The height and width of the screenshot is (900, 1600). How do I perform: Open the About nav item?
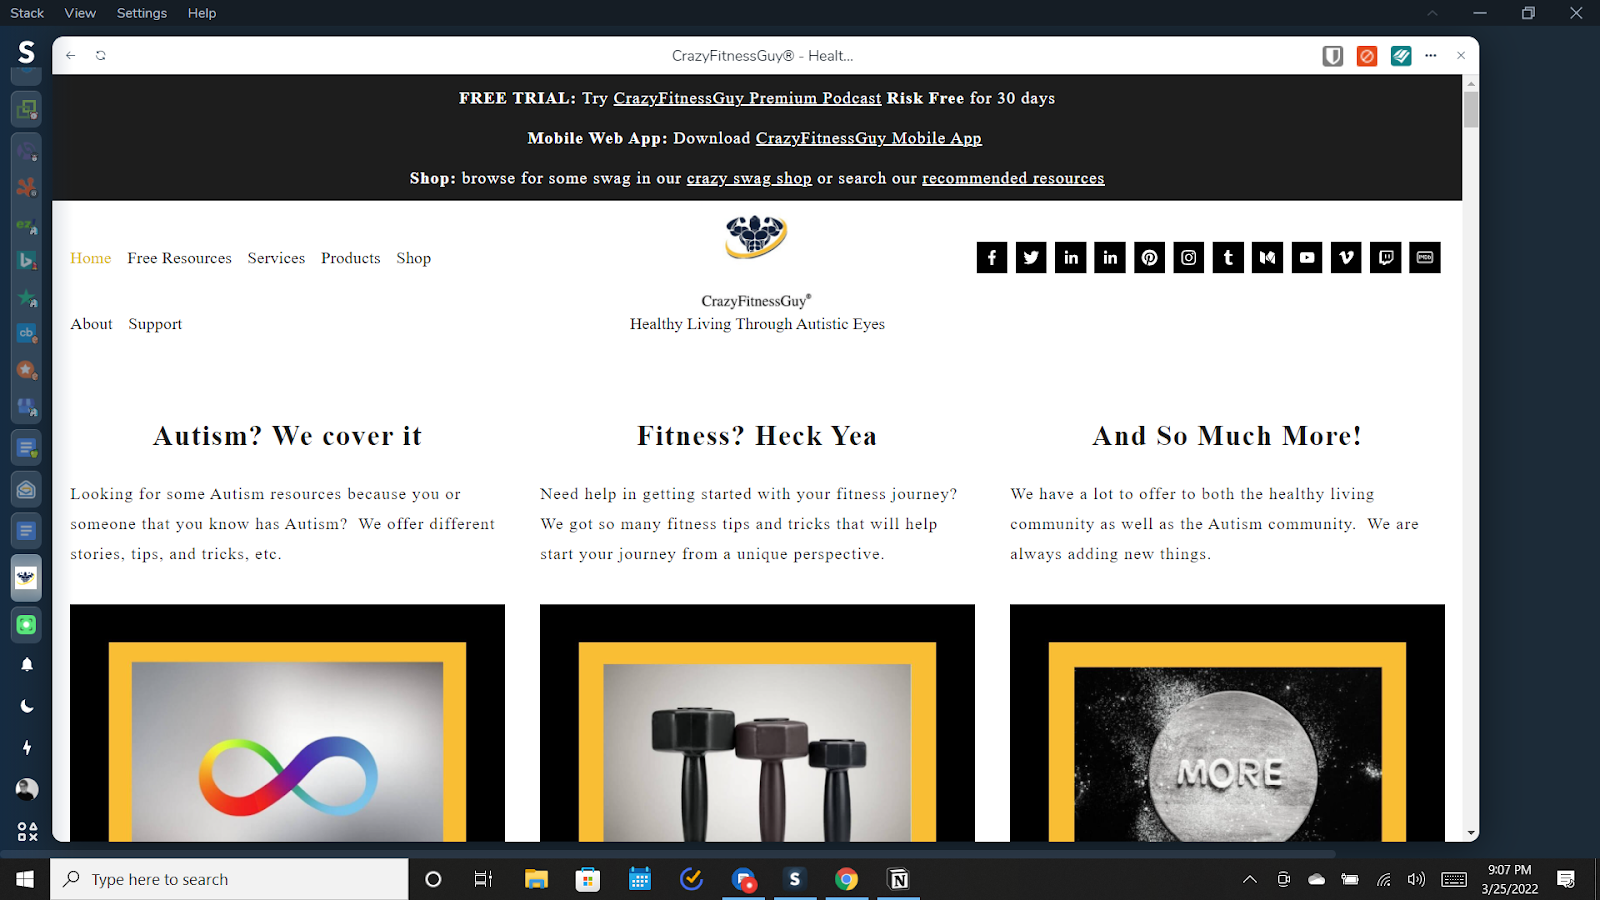pos(91,324)
